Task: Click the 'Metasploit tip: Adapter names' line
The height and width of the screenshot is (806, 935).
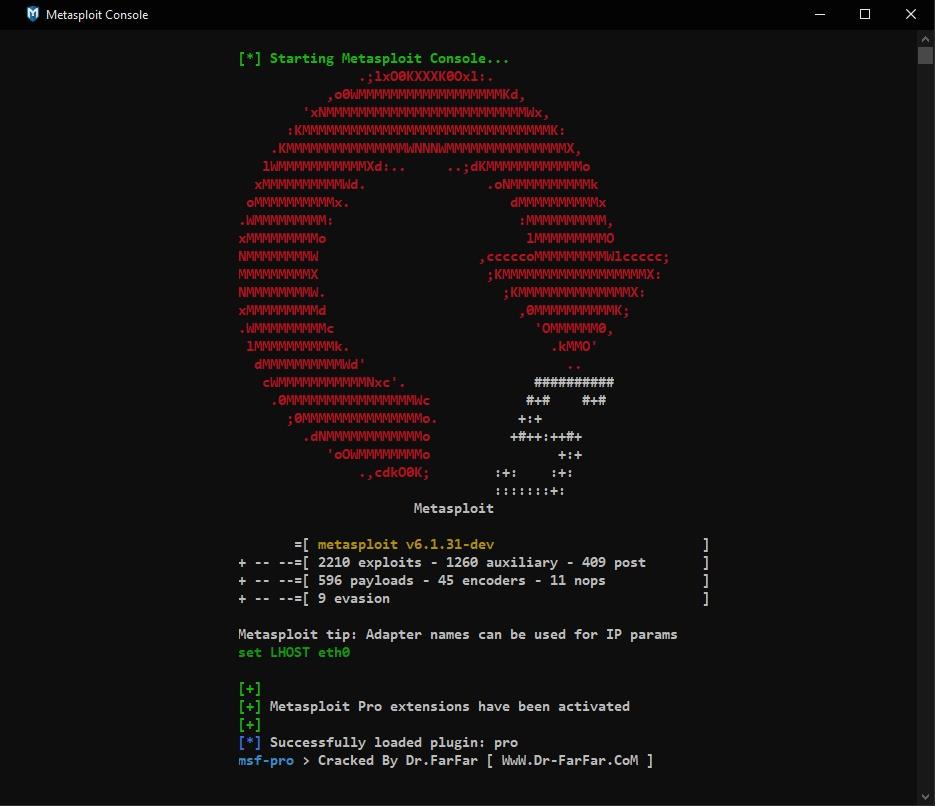Action: pyautogui.click(x=457, y=634)
